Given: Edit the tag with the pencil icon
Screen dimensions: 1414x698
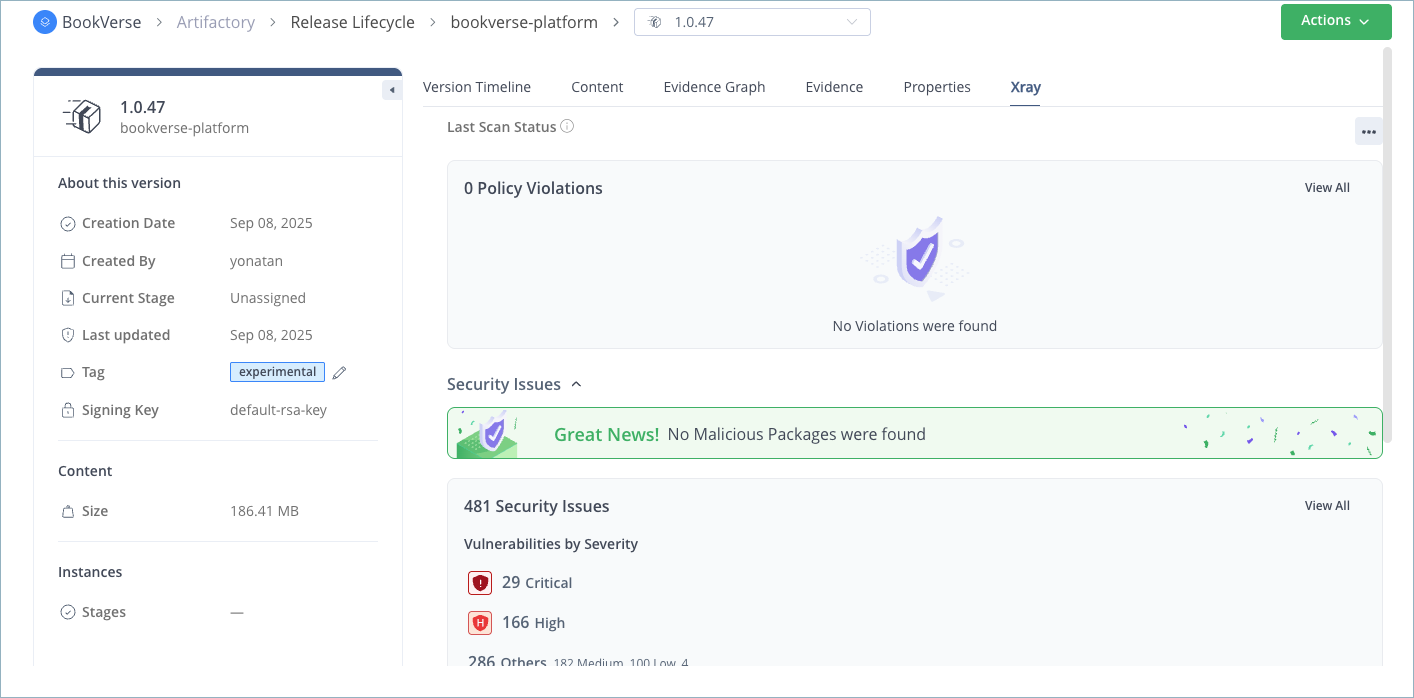Looking at the screenshot, I should pyautogui.click(x=340, y=372).
